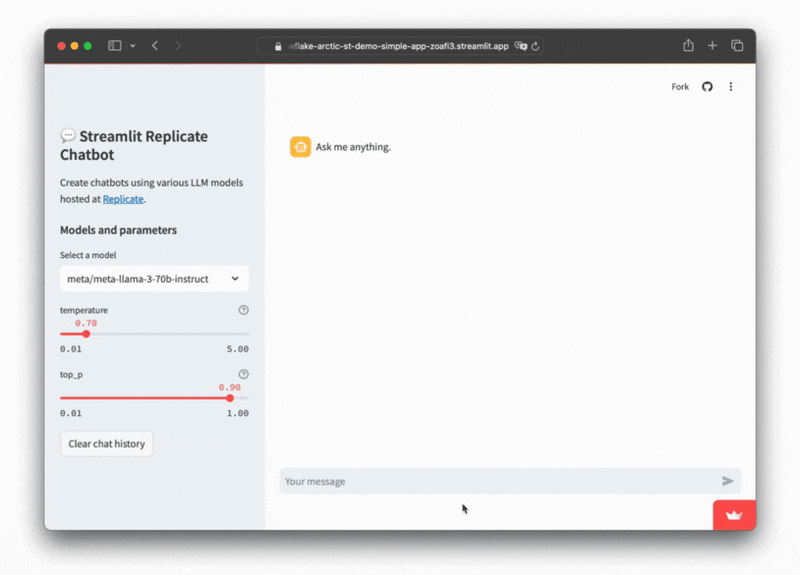Image resolution: width=800 pixels, height=575 pixels.
Task: Follow the Replicate hyperlink
Action: click(123, 199)
